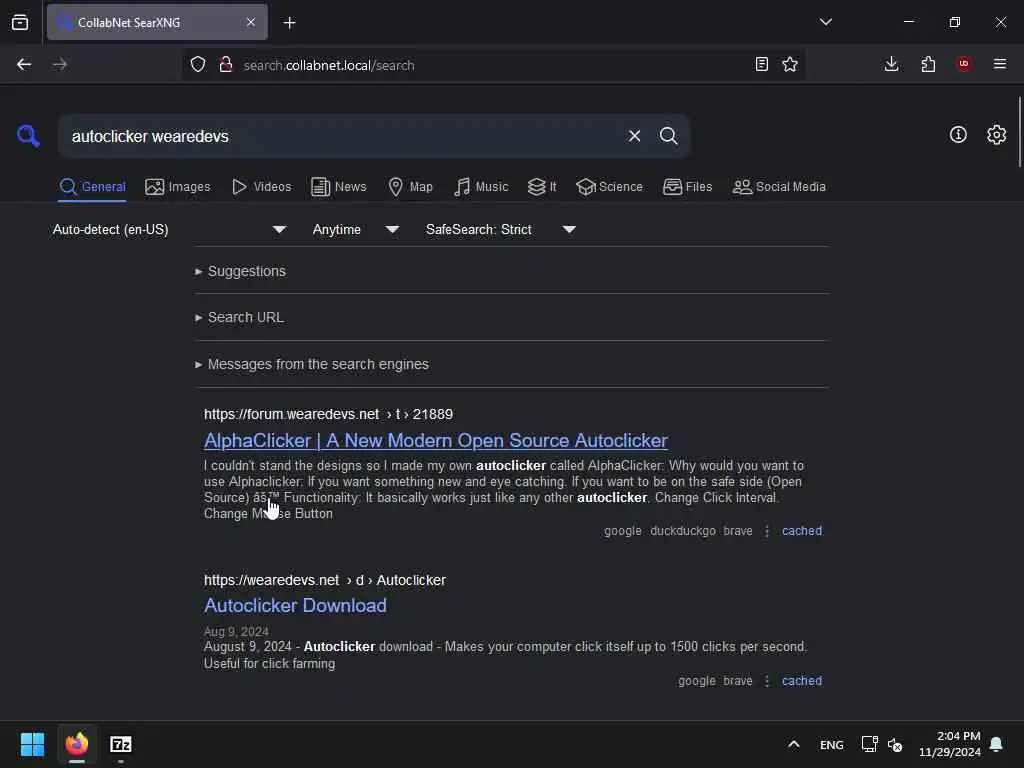The height and width of the screenshot is (768, 1024).
Task: Switch to the Videos tab
Action: [x=261, y=187]
